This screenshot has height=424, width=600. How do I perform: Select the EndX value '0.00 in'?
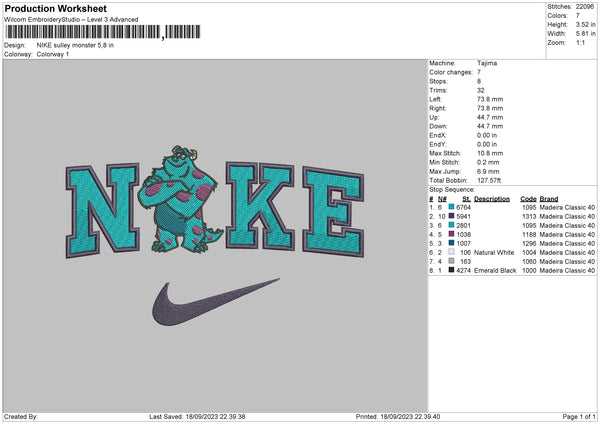point(487,135)
